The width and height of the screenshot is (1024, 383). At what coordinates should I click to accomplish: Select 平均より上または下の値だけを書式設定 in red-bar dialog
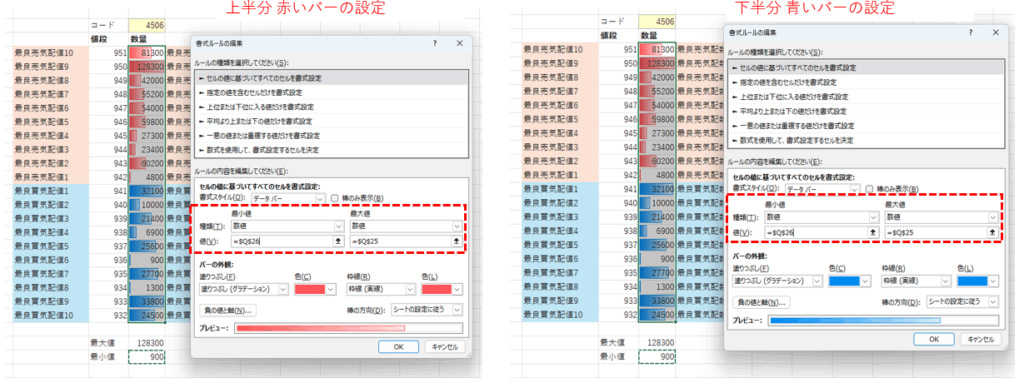[x=332, y=121]
